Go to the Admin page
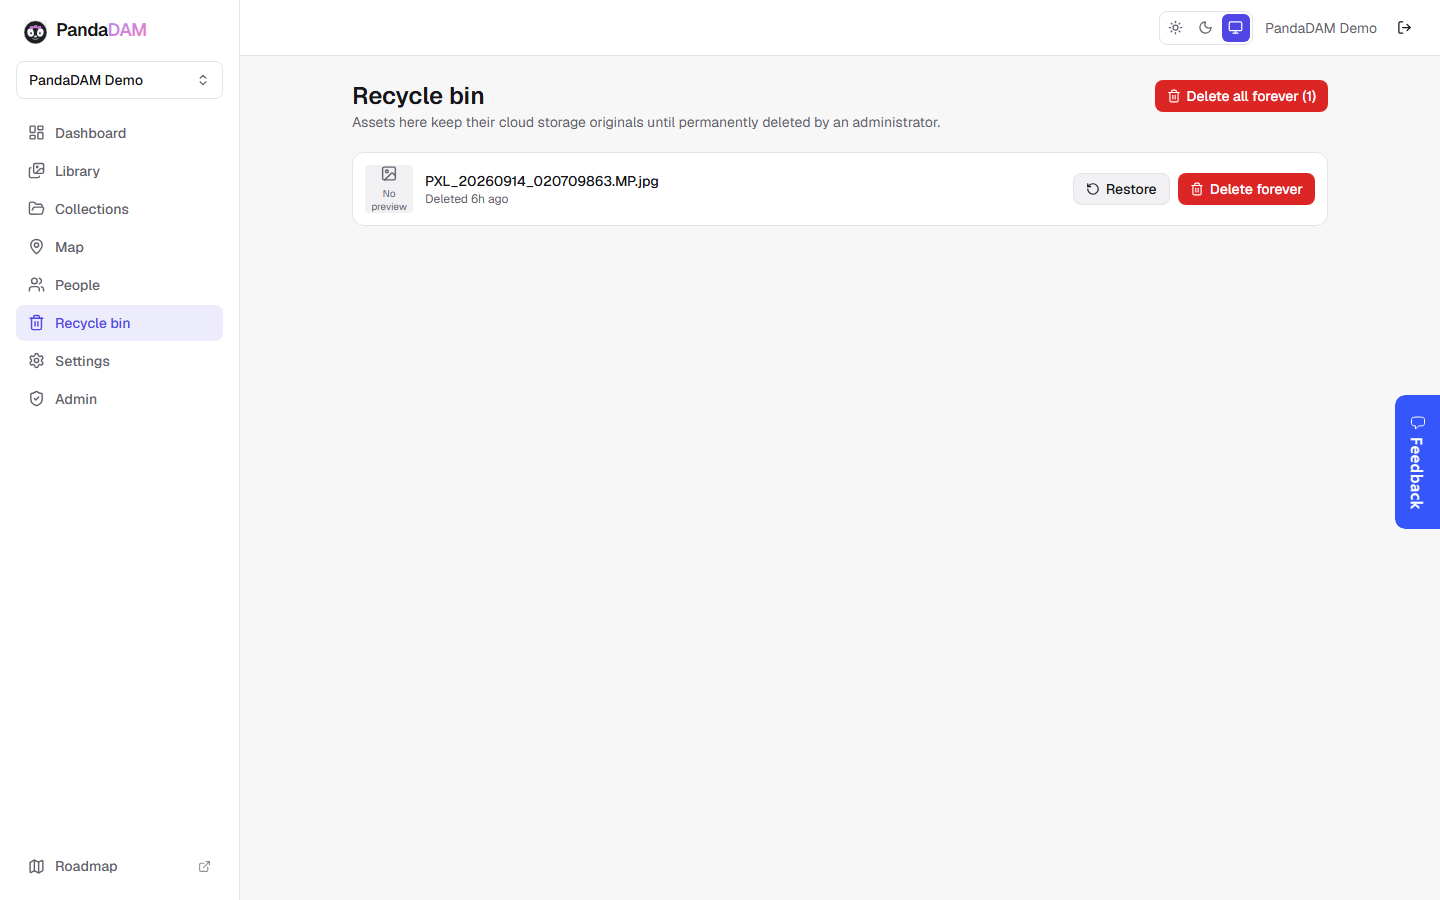Image resolution: width=1440 pixels, height=900 pixels. (x=119, y=399)
